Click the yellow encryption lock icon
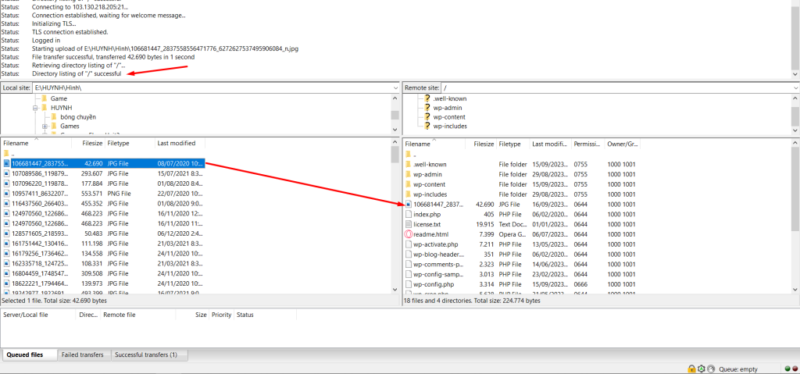The image size is (800, 374). click(691, 368)
